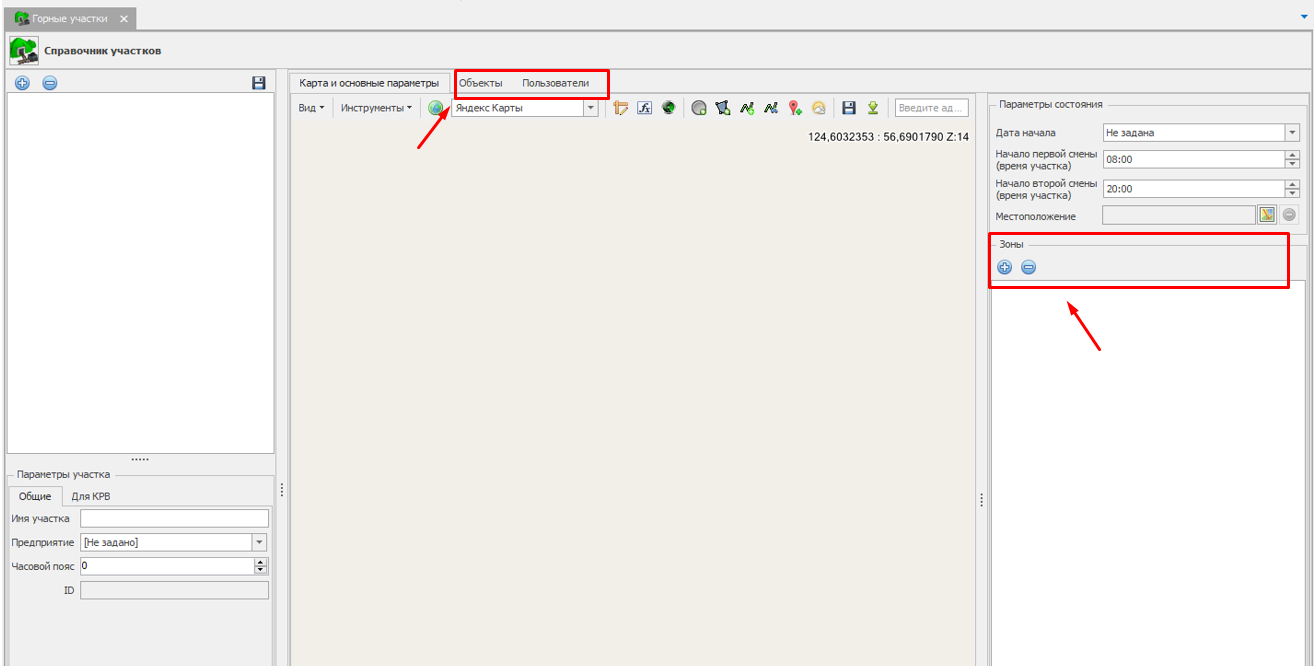Click the Имя участка input field

[x=174, y=518]
